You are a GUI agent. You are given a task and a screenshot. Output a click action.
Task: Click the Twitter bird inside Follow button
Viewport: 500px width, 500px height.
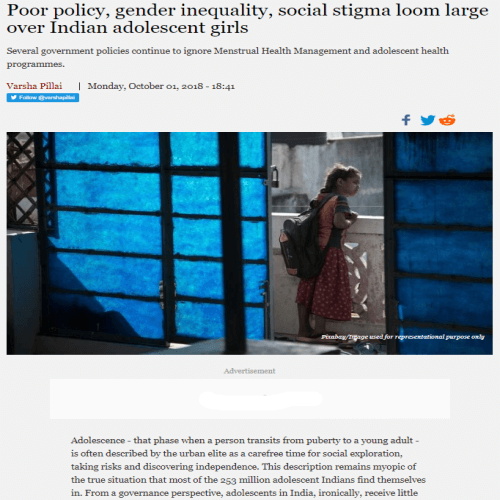click(14, 97)
